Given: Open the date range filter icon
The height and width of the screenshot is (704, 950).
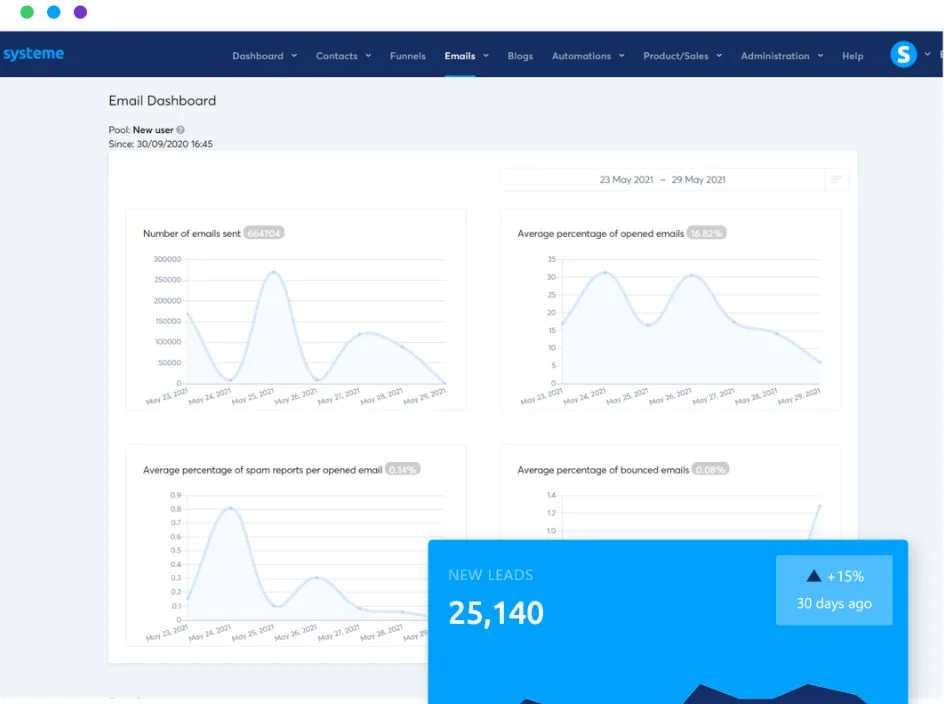Looking at the screenshot, I should [836, 179].
